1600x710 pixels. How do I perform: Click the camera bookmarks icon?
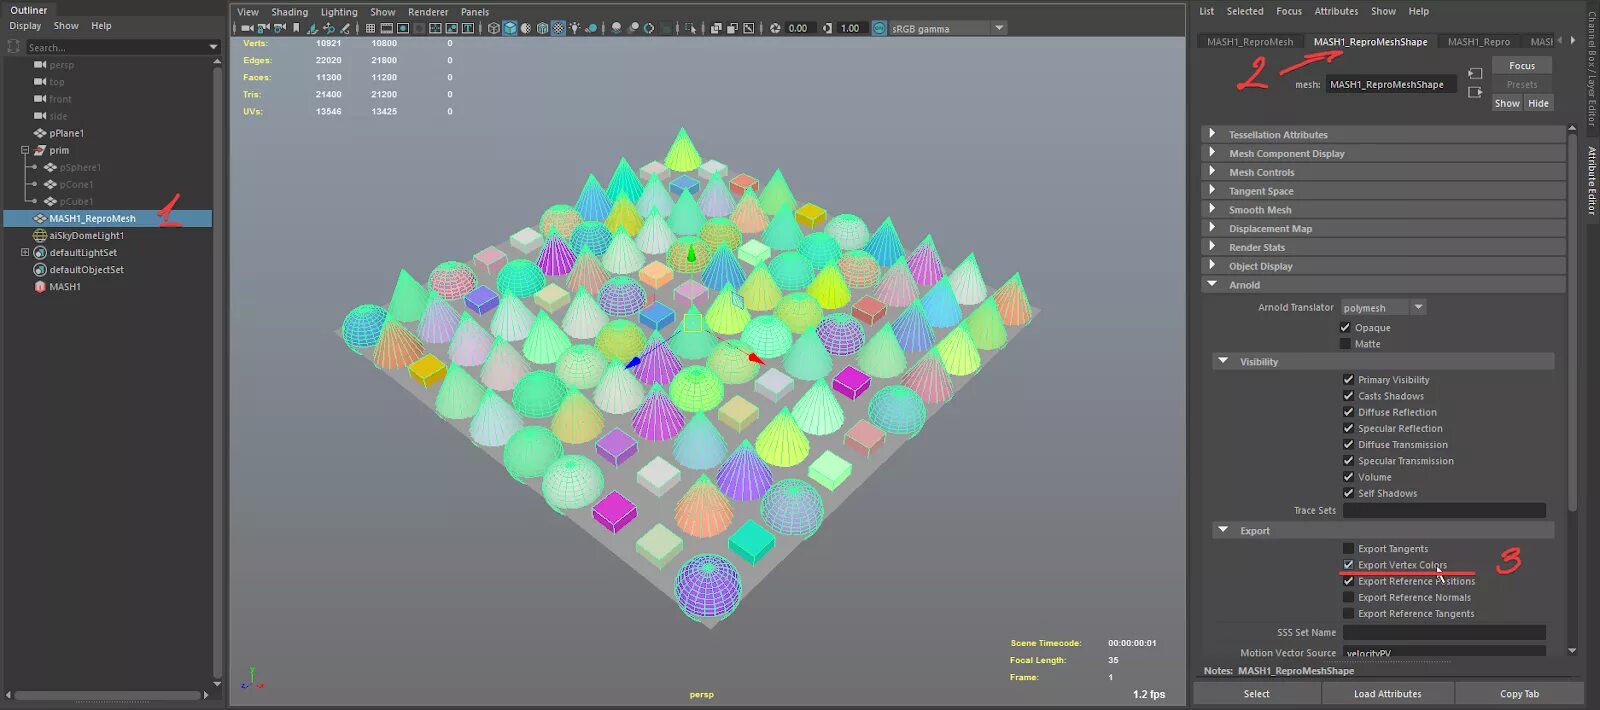tap(296, 28)
